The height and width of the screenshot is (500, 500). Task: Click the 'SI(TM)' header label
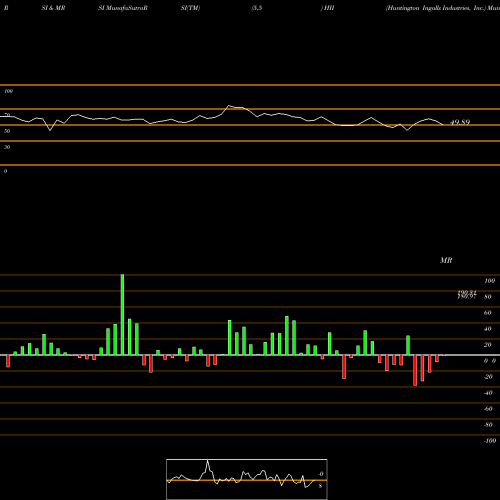(190, 8)
